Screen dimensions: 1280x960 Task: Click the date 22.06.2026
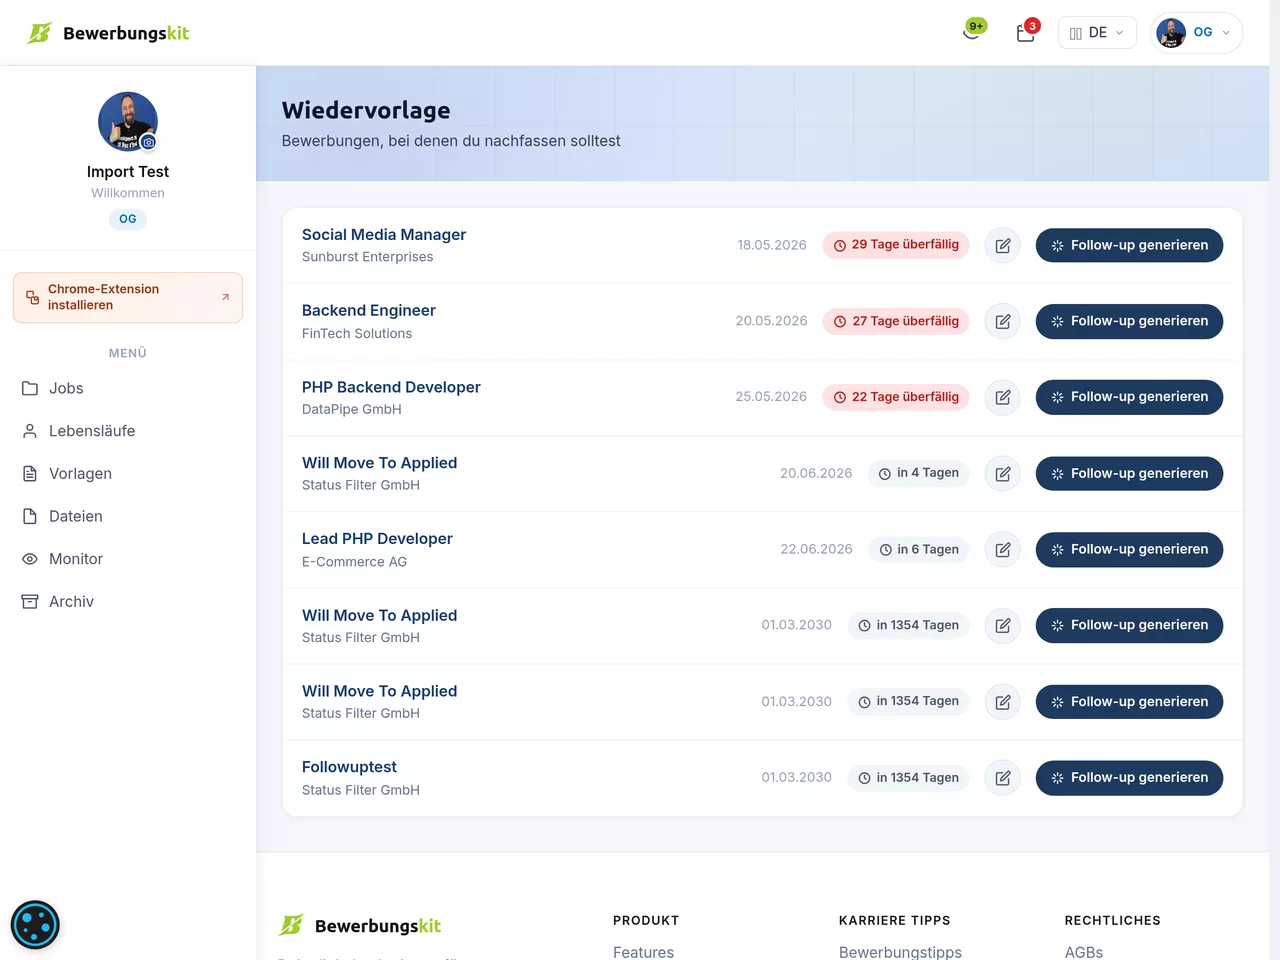(816, 549)
